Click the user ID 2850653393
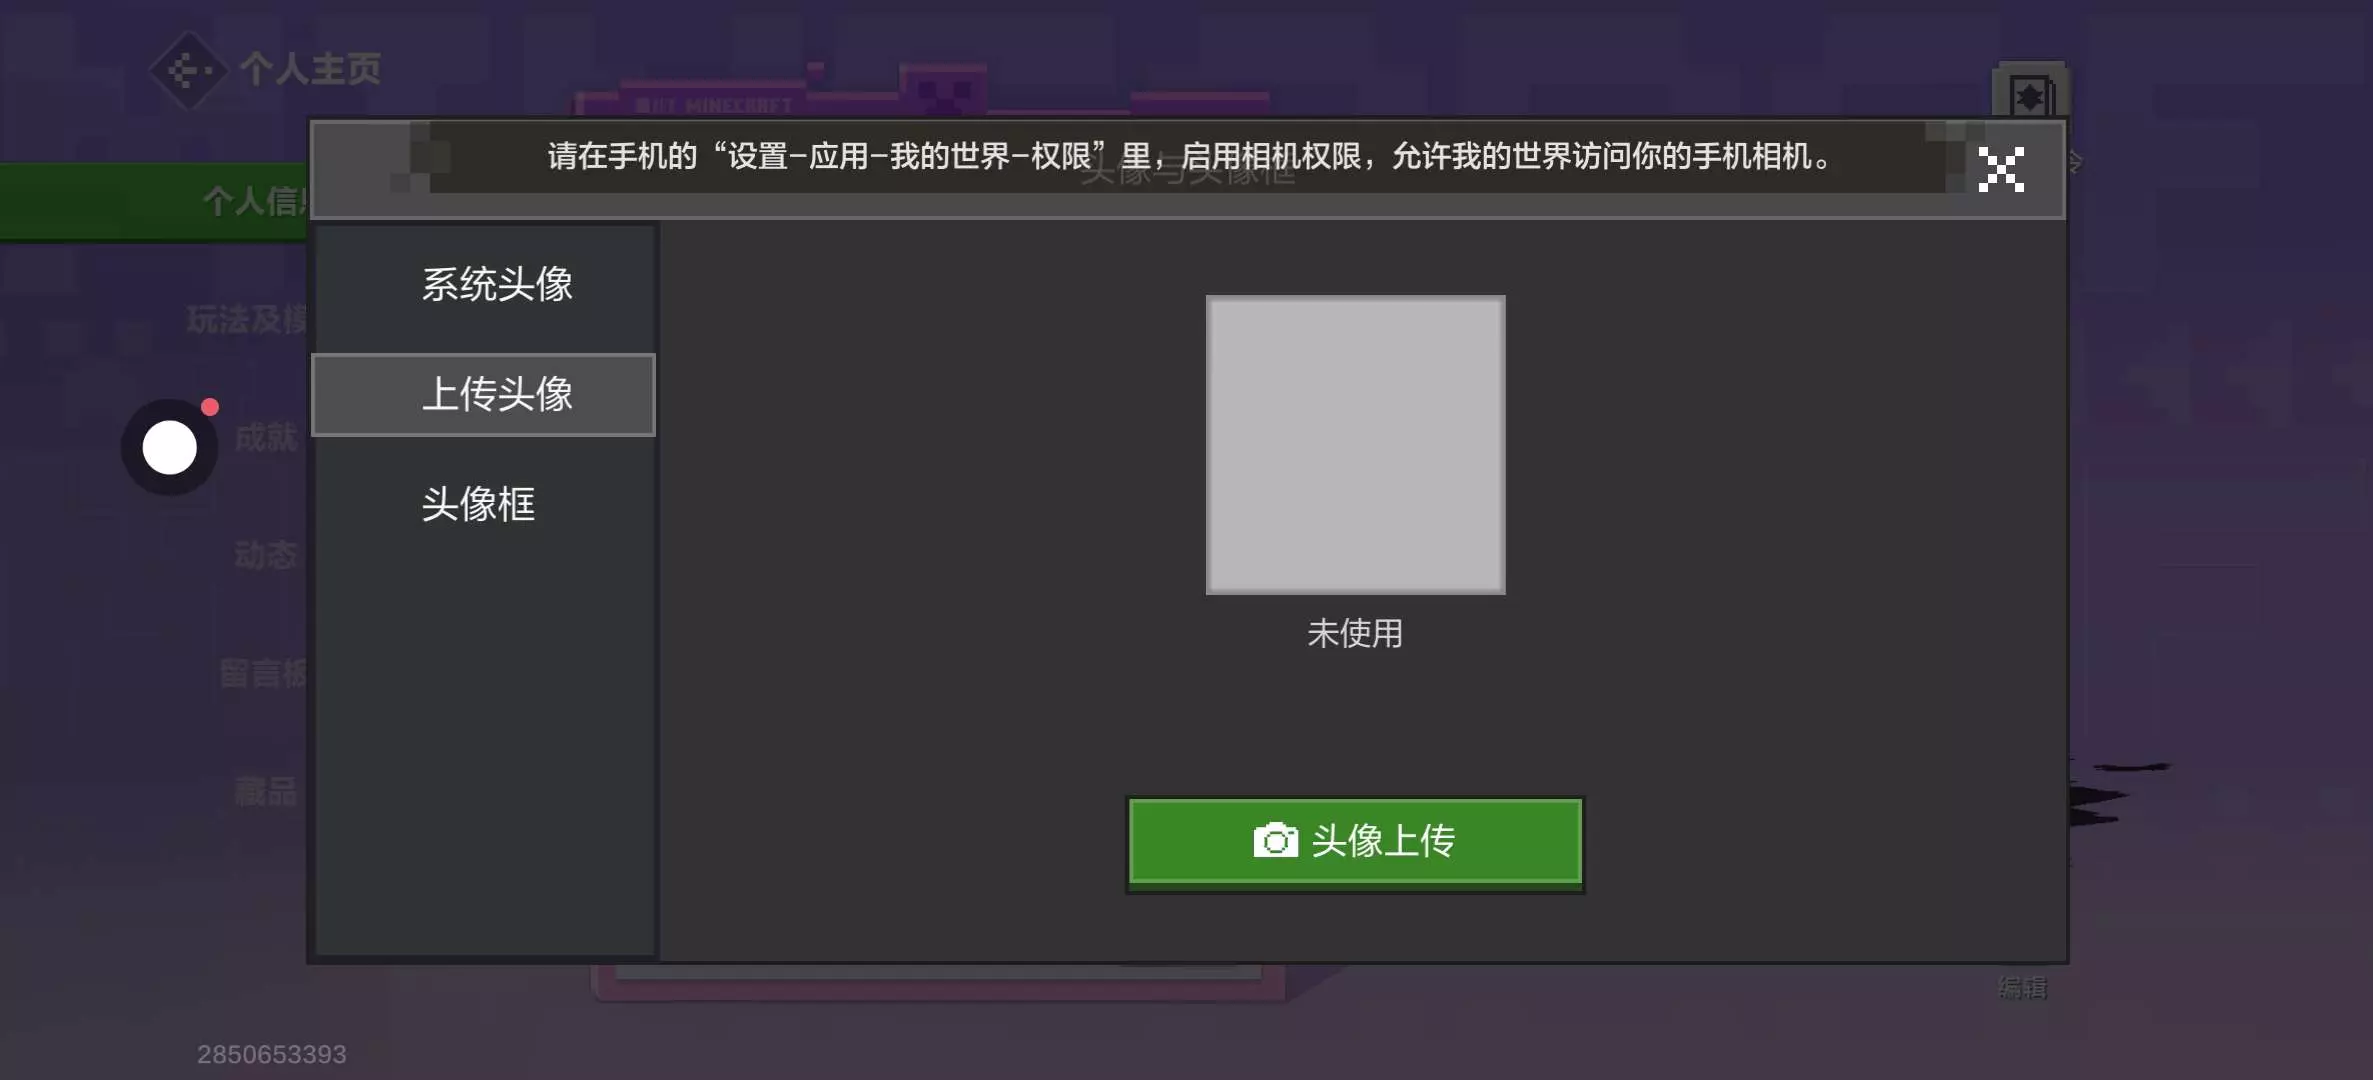2373x1080 pixels. (x=271, y=1054)
